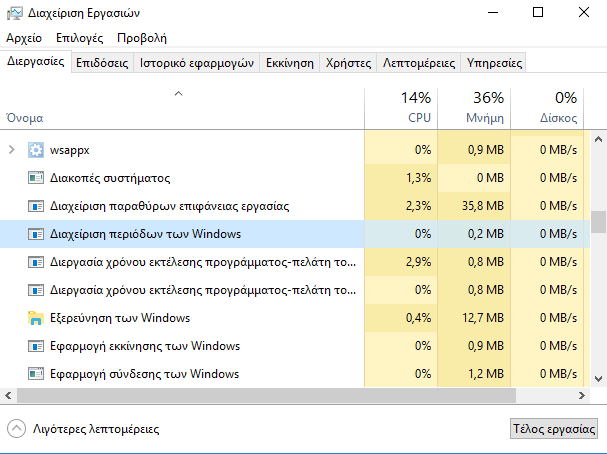The height and width of the screenshot is (454, 607).
Task: Click icon of the Διεργασία χρόνου εκτέλεσης row showing 0% CPU
Action: click(x=36, y=290)
